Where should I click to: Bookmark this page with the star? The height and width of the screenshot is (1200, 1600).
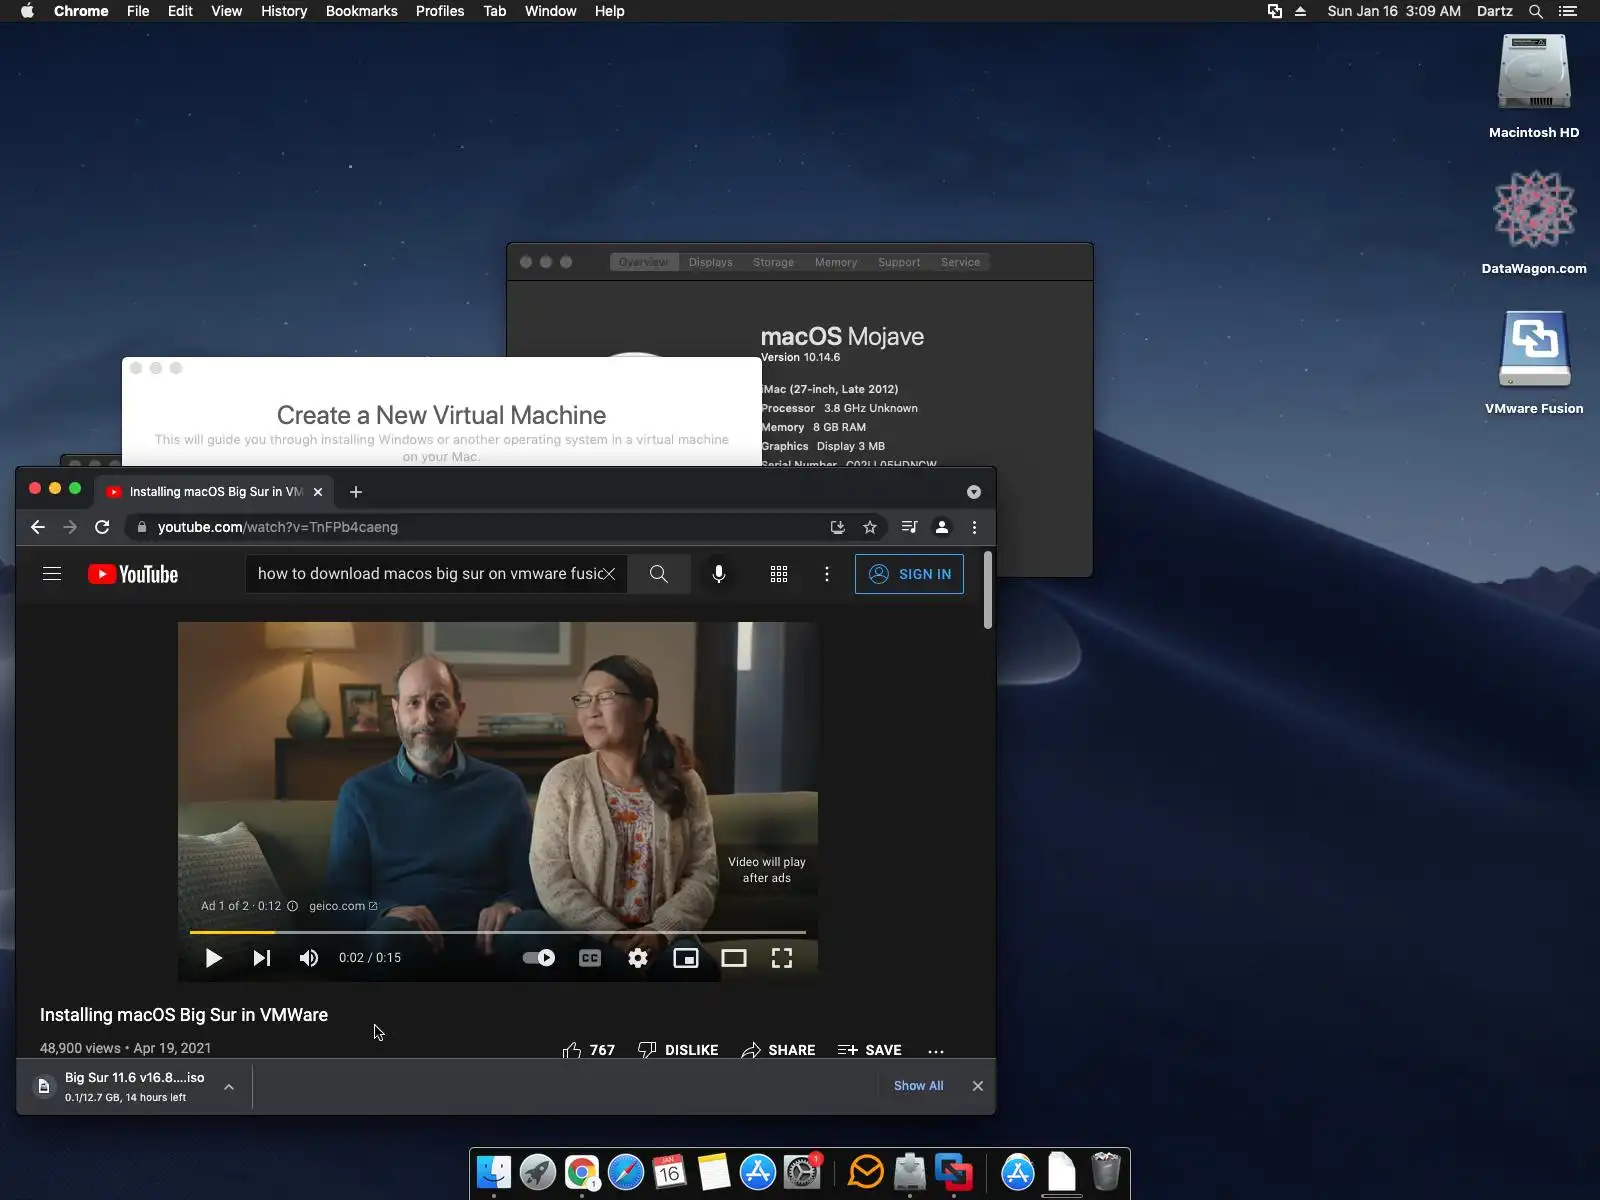870,527
